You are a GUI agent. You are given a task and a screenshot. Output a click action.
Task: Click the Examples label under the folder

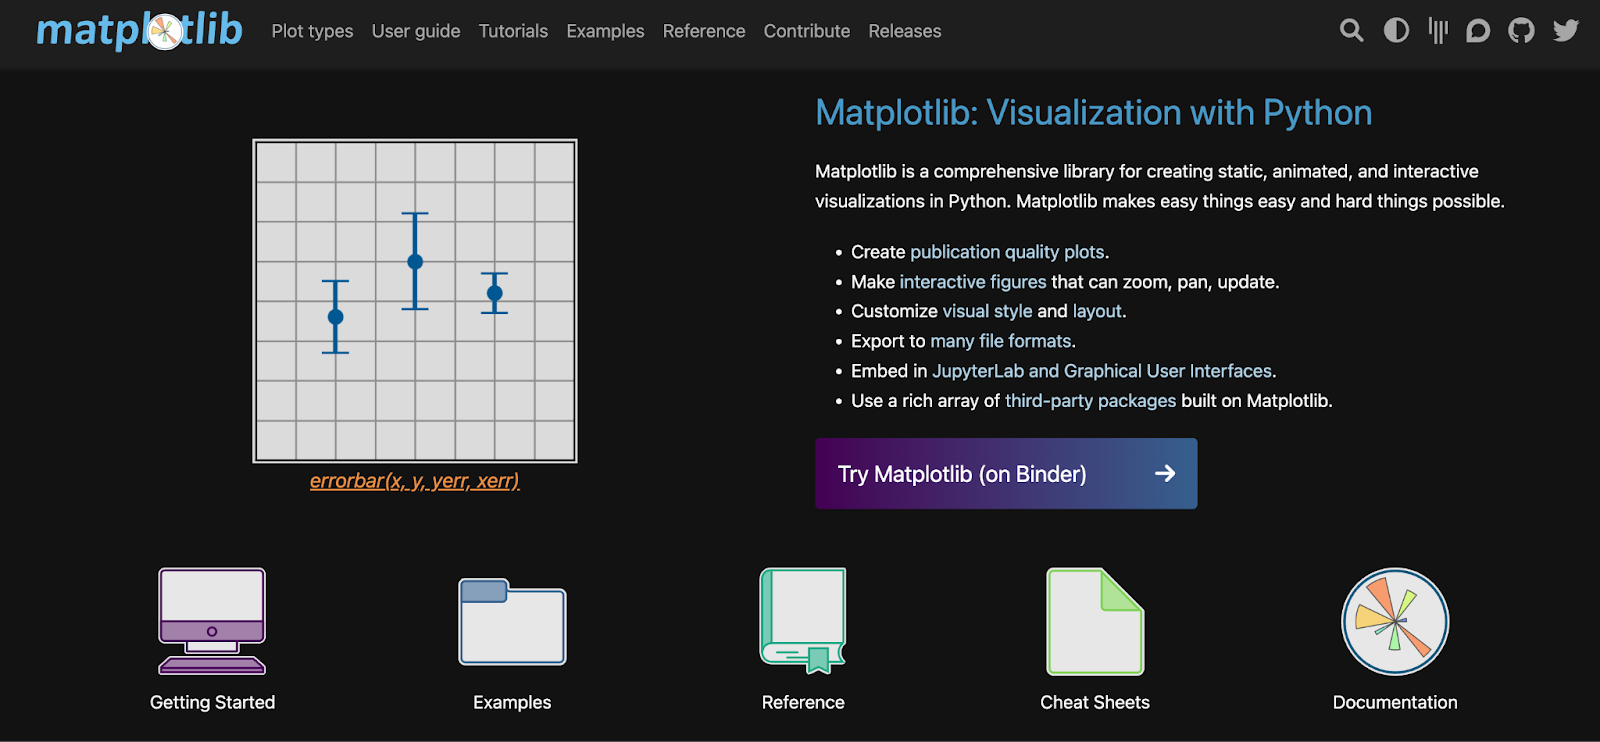pyautogui.click(x=512, y=702)
